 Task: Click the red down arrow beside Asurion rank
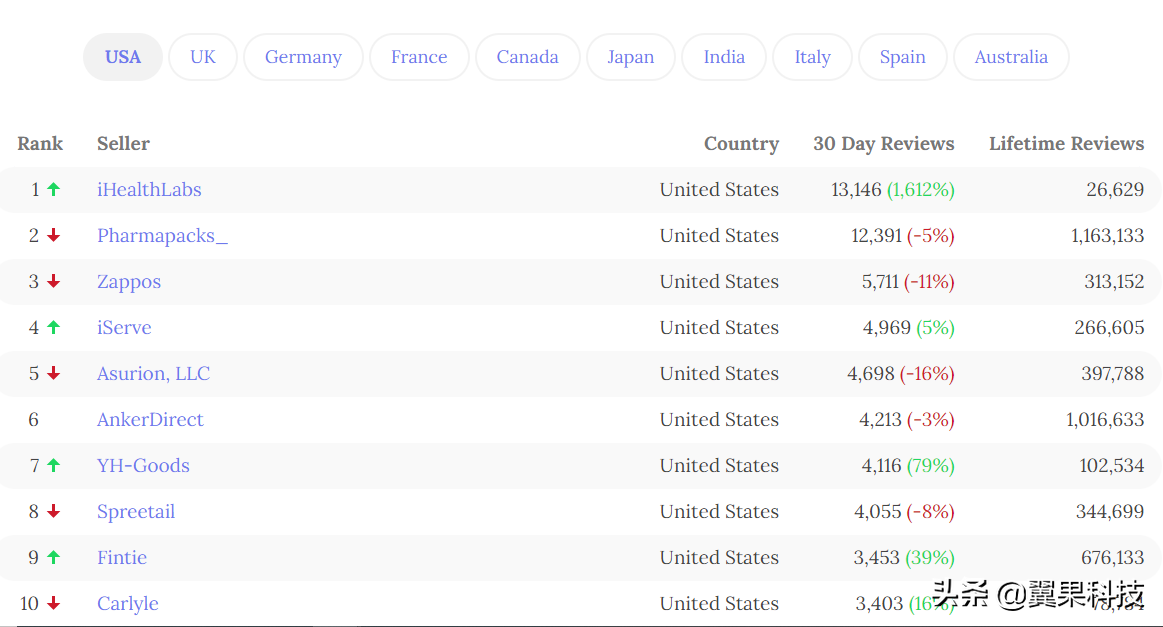53,373
